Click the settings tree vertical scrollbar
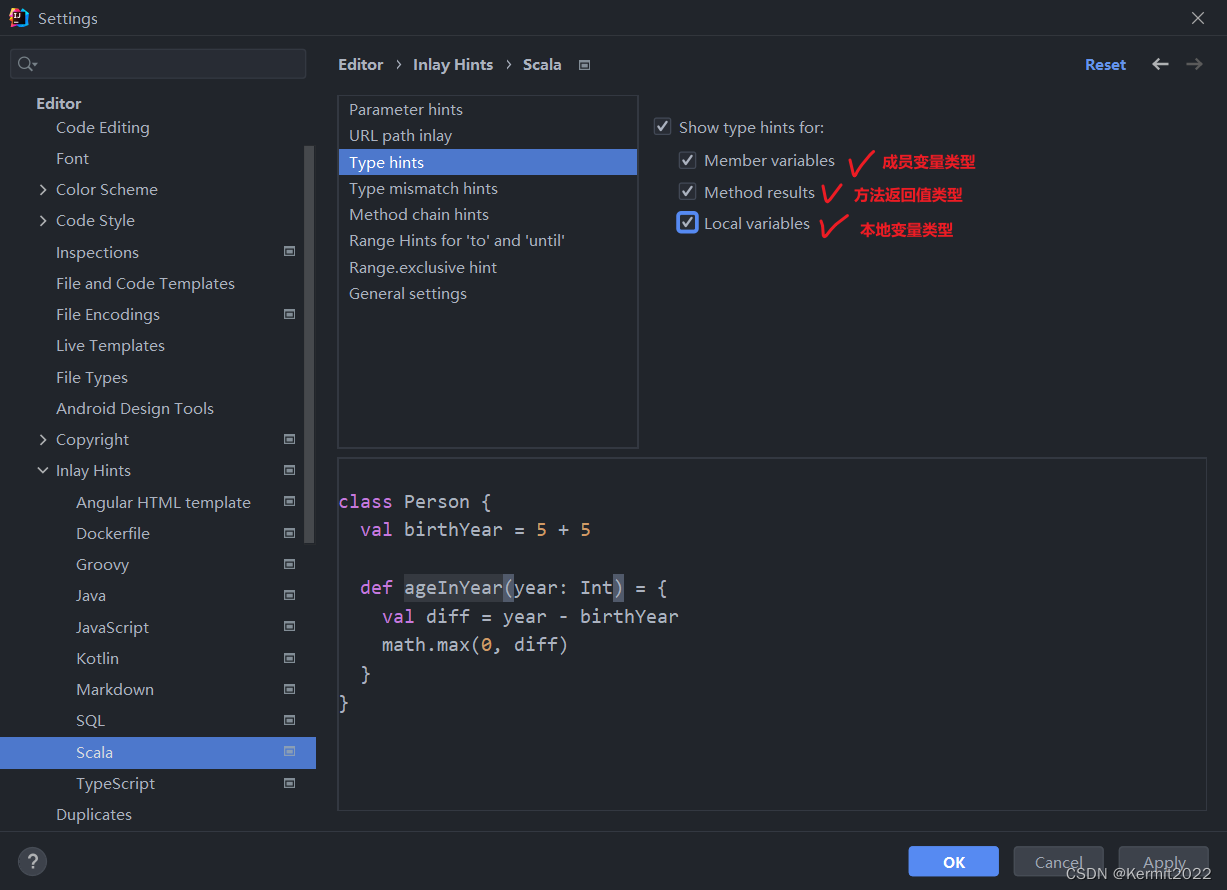This screenshot has width=1227, height=890. tap(310, 345)
